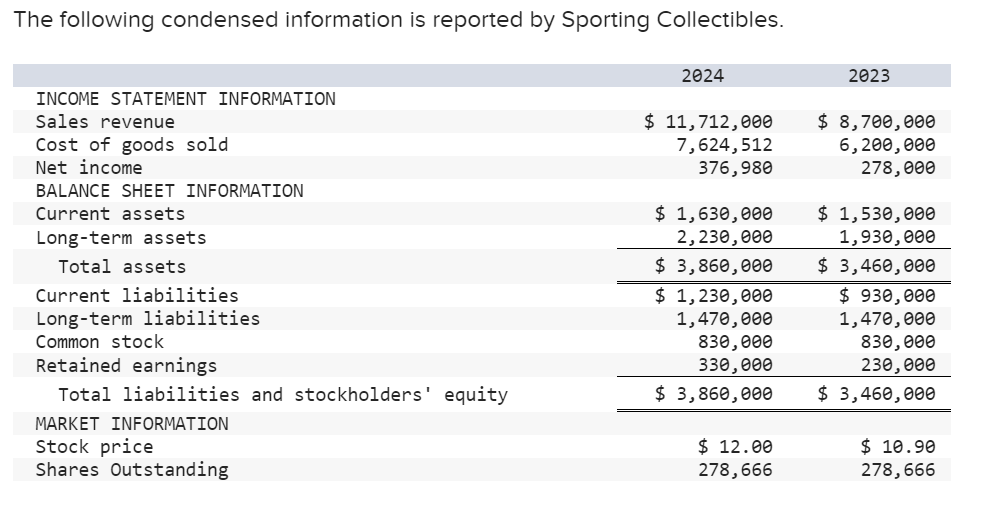Click the 'Shares Outstanding' row label
The height and width of the screenshot is (514, 994).
pos(132,470)
